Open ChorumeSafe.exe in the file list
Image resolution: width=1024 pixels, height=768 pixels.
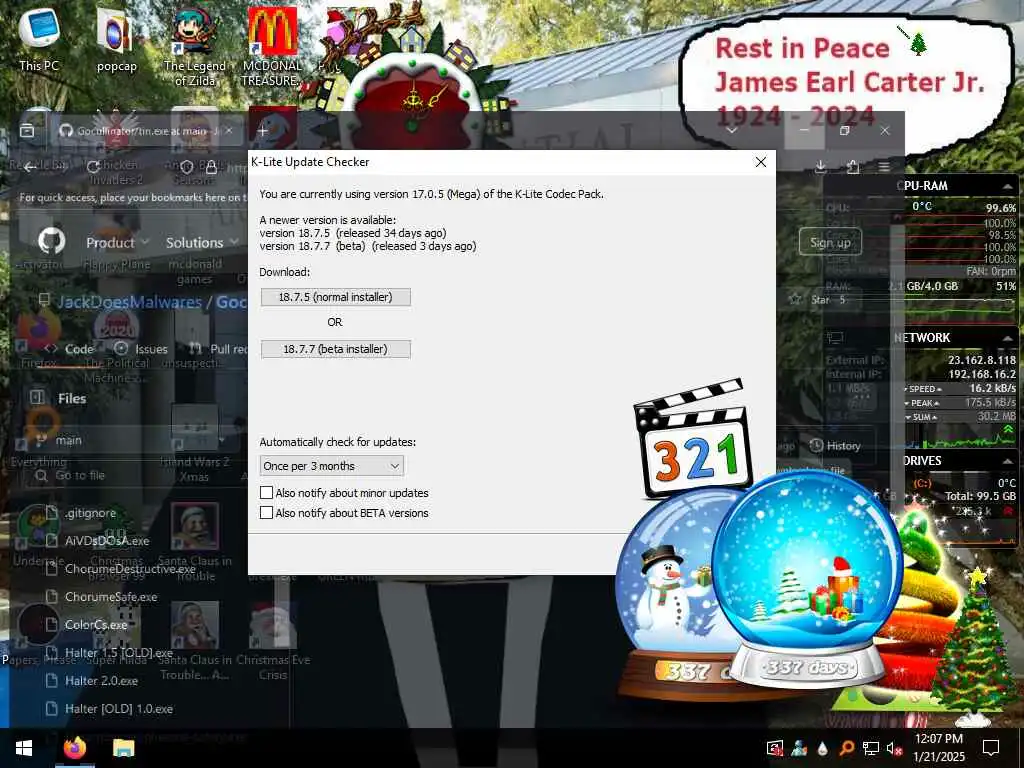(111, 597)
